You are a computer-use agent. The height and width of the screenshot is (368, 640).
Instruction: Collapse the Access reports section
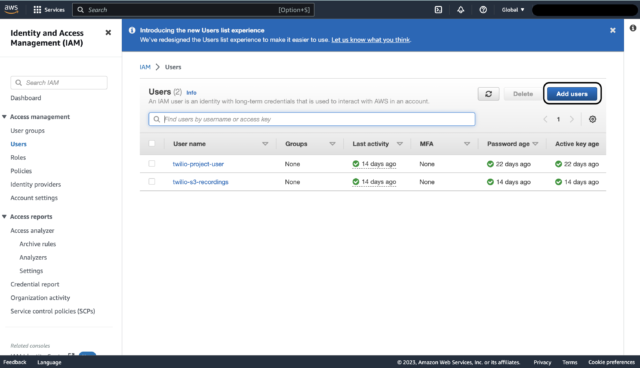pyautogui.click(x=4, y=217)
